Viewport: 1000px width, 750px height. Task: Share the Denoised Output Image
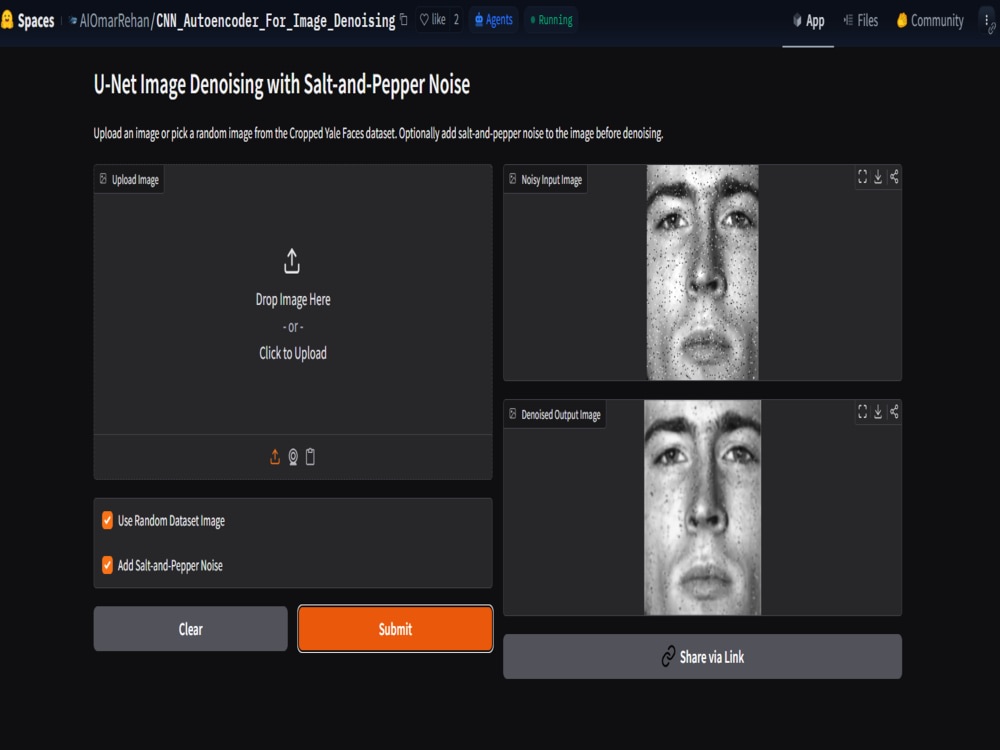pos(894,412)
